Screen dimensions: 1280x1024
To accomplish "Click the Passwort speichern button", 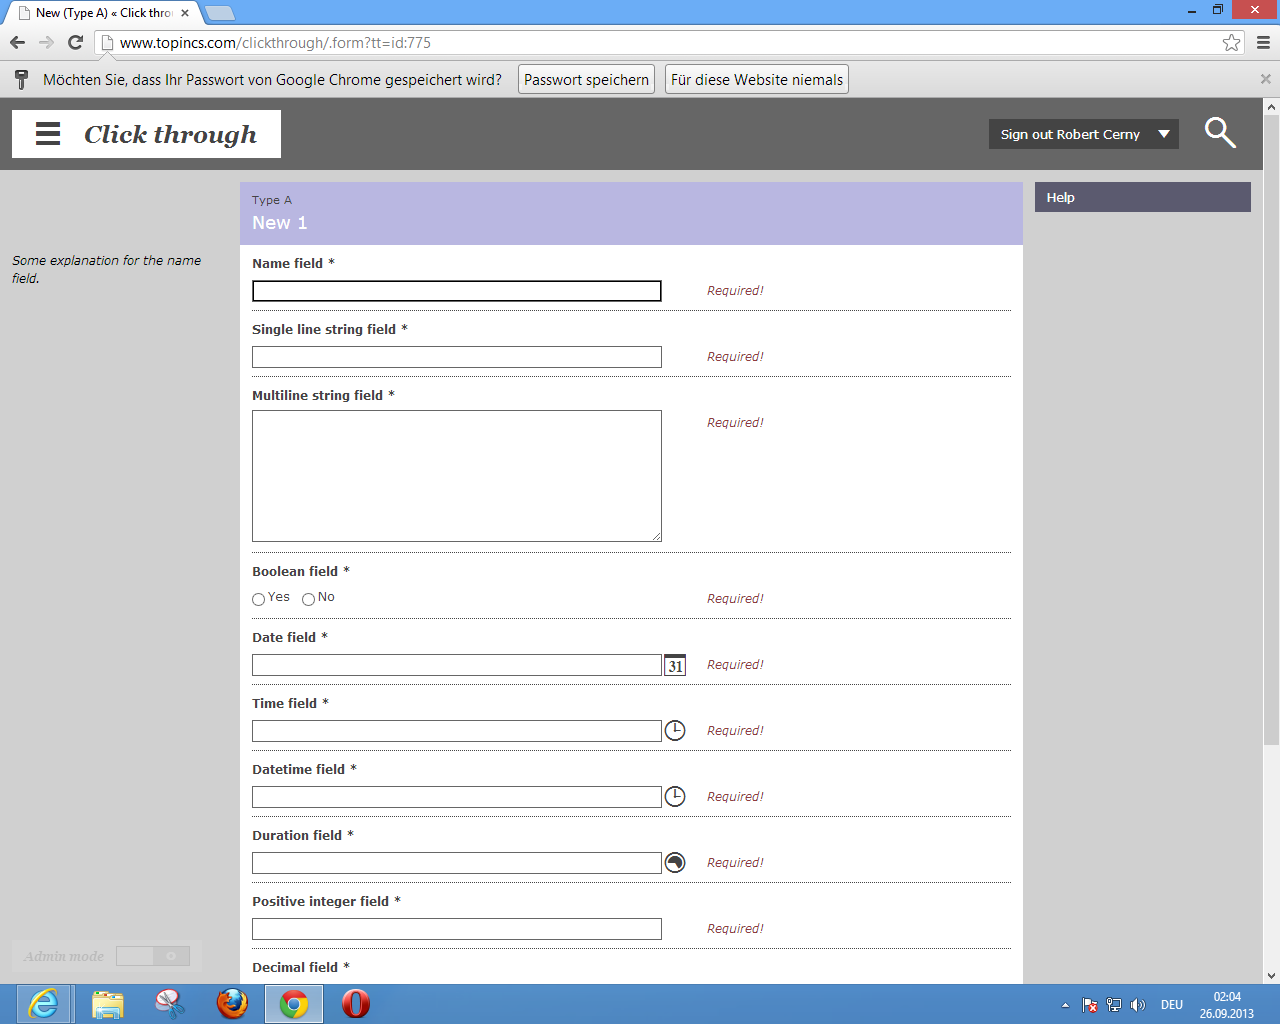I will [x=586, y=80].
